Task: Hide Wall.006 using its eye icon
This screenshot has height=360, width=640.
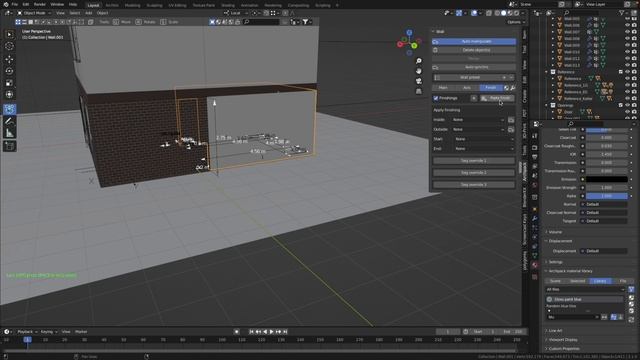Action: [x=627, y=25]
